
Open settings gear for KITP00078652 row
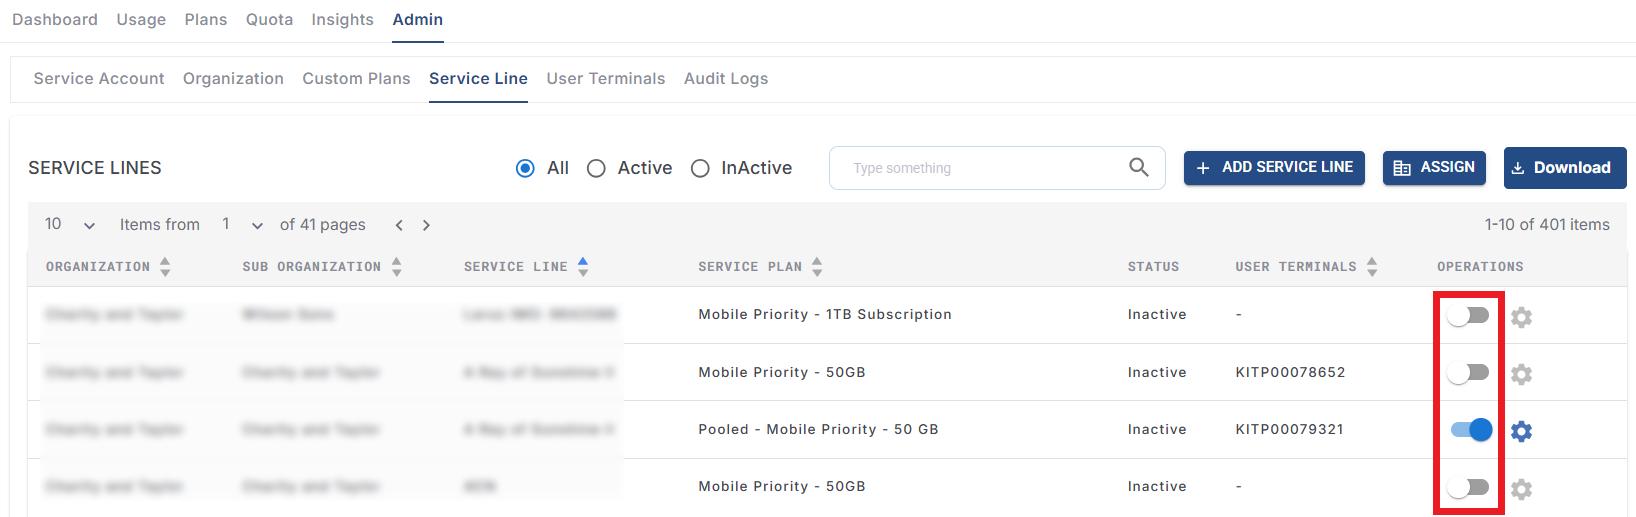[x=1521, y=374]
